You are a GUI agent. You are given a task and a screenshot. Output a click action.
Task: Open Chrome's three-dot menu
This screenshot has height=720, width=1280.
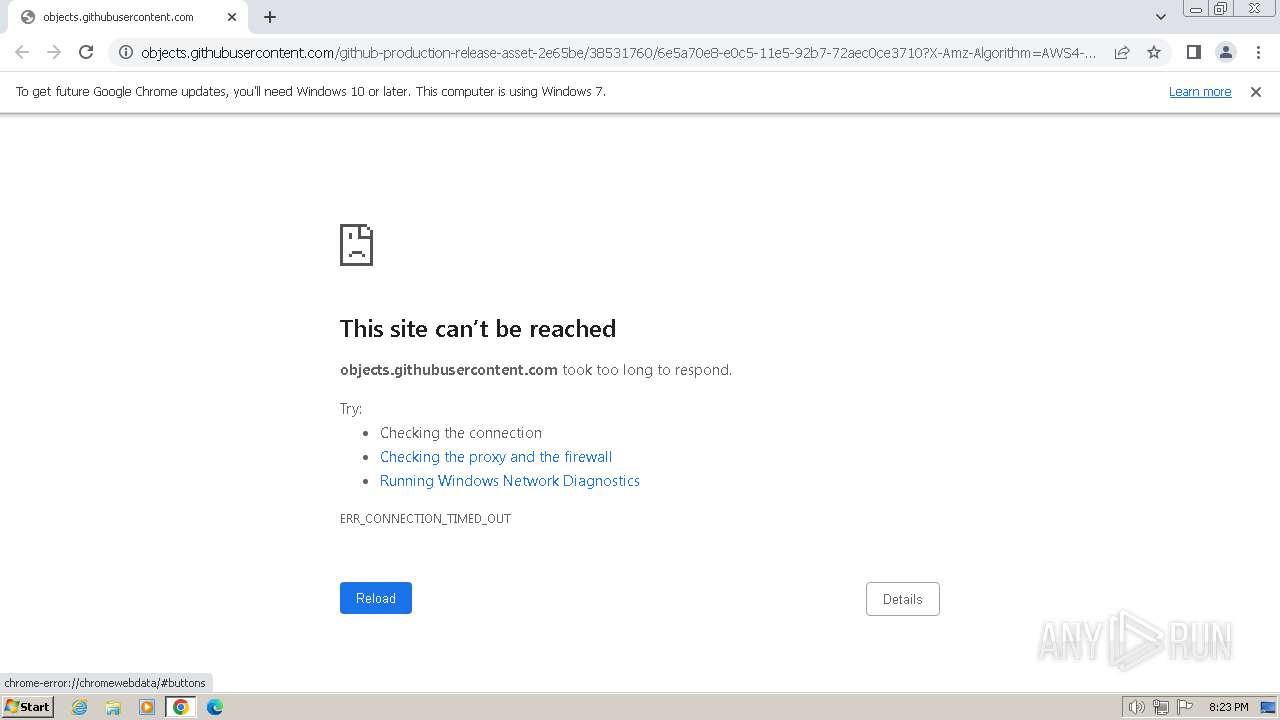pos(1259,52)
